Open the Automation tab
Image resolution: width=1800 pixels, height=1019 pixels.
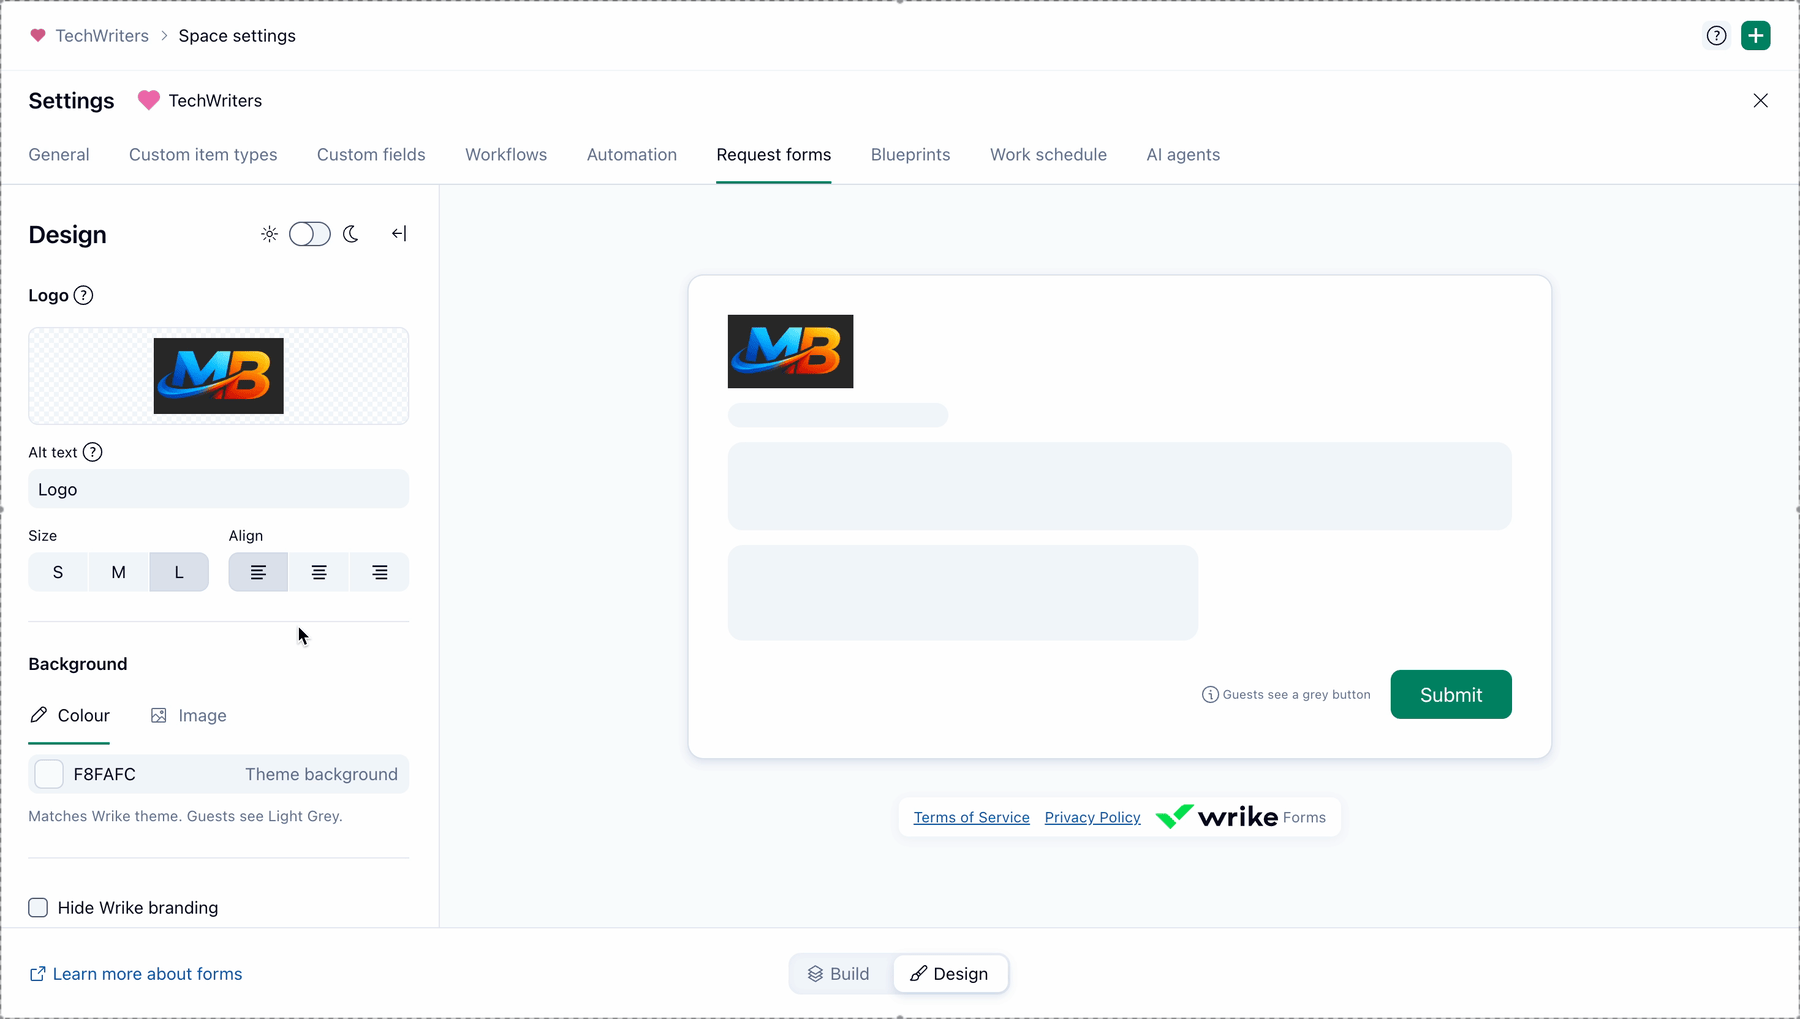coord(632,155)
